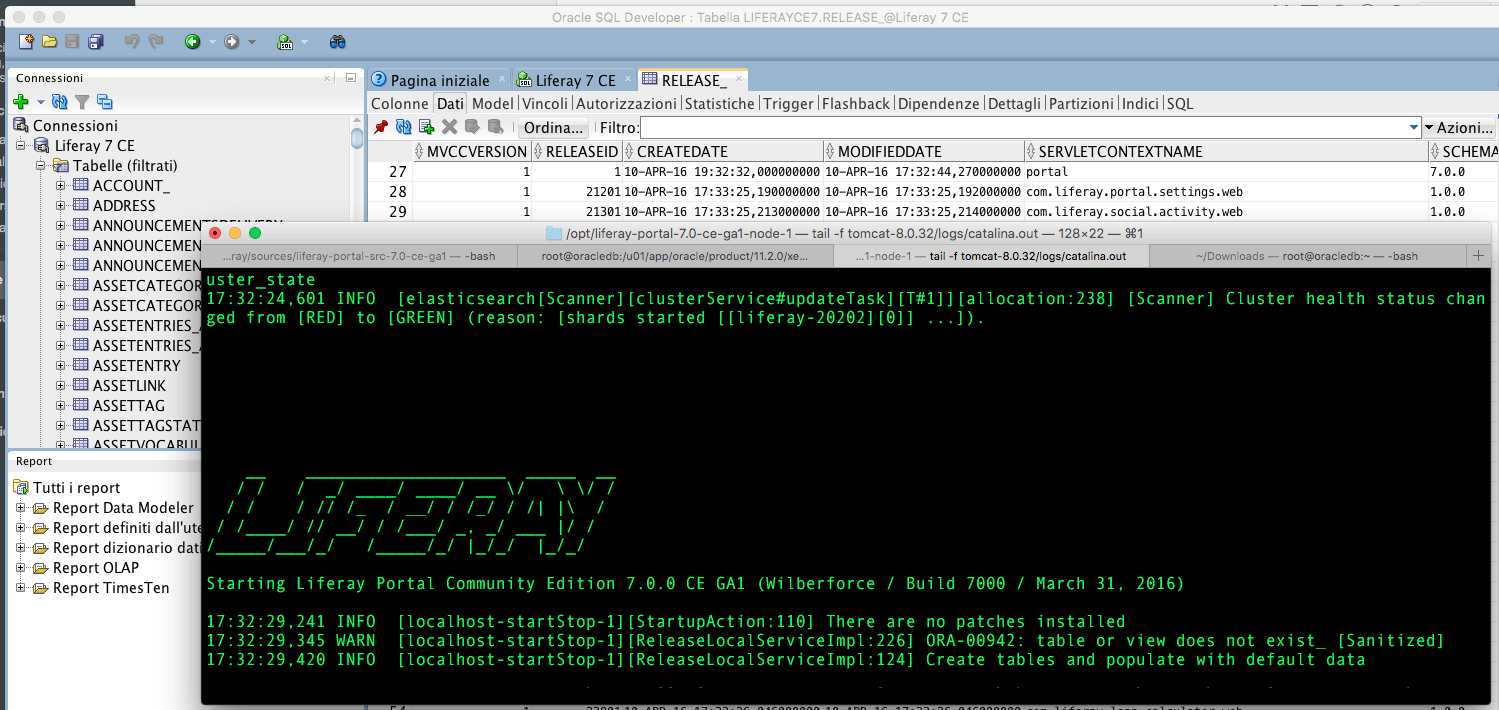Minimize the Connessioni panel
This screenshot has width=1499, height=710.
tap(350, 77)
